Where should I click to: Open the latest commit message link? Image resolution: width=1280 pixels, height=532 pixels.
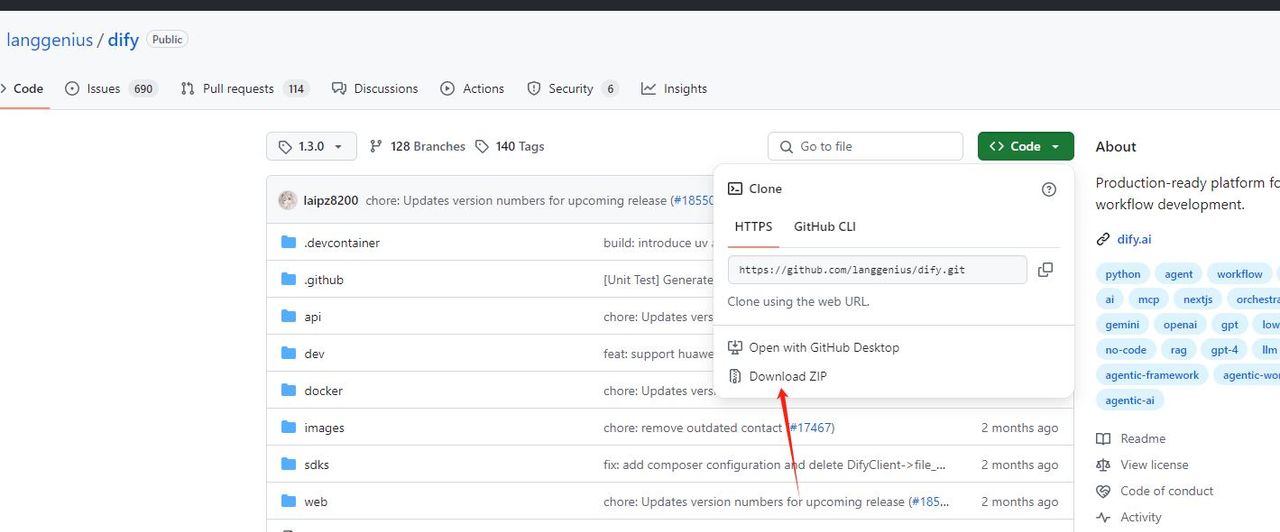(x=516, y=200)
